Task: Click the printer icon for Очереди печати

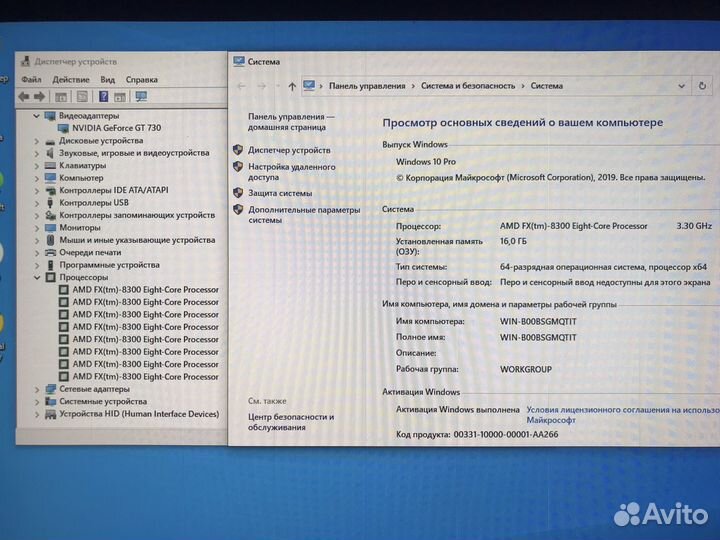Action: (51, 253)
